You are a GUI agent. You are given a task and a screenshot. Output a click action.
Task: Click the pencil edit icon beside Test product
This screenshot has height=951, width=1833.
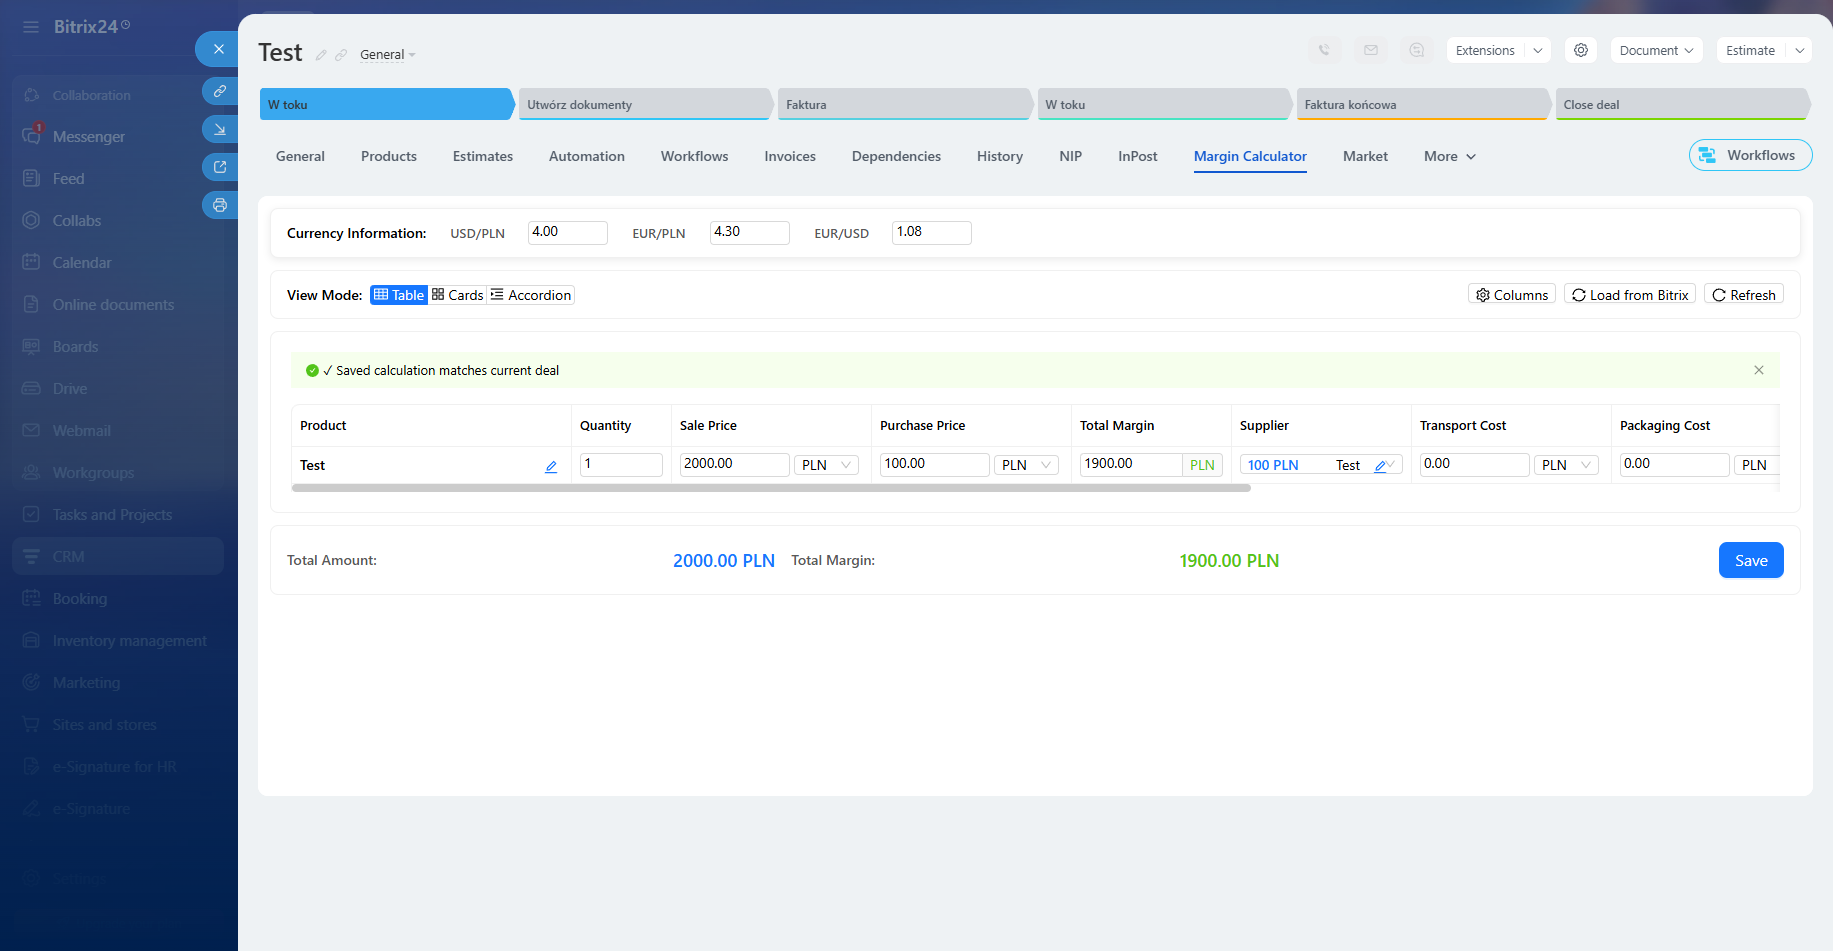551,466
